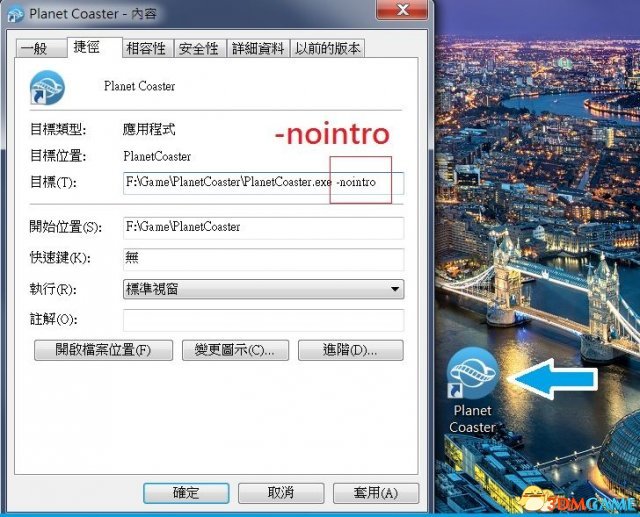Go to the 詳細資料 tab

pos(258,49)
